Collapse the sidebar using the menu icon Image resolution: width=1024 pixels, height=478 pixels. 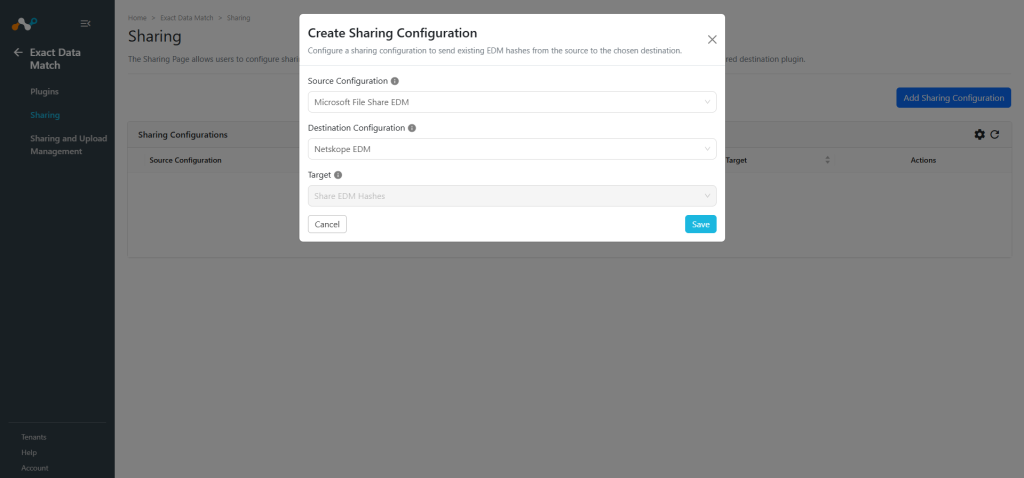pyautogui.click(x=86, y=24)
